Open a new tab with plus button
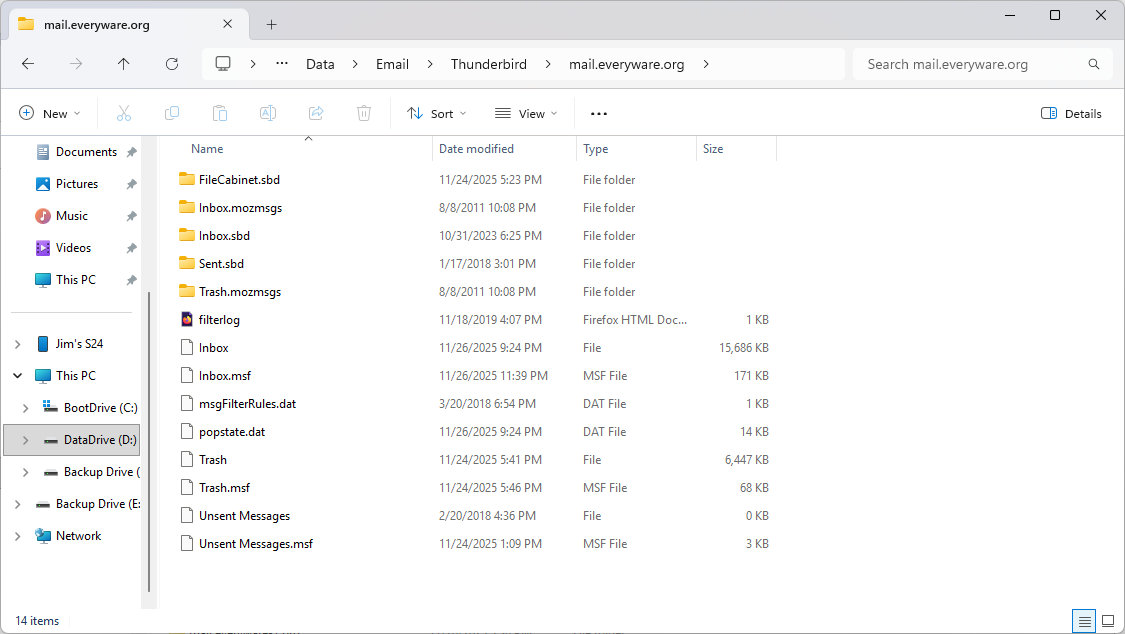 click(x=271, y=25)
